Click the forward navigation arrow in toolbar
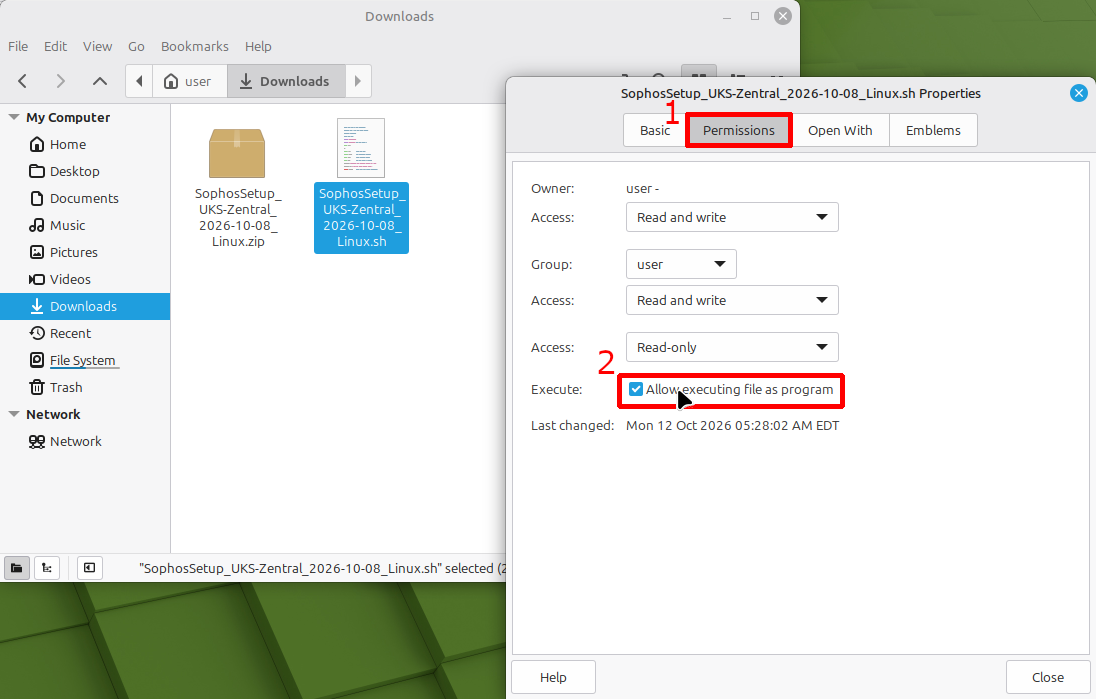The image size is (1096, 699). (x=61, y=81)
